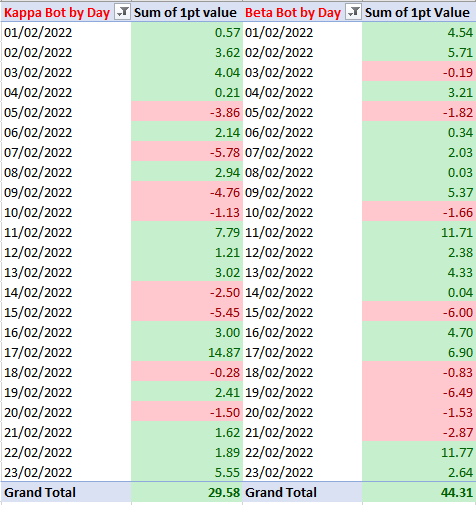Click the Kappa cell showing -5.78
The width and height of the screenshot is (476, 505).
pyautogui.click(x=187, y=152)
